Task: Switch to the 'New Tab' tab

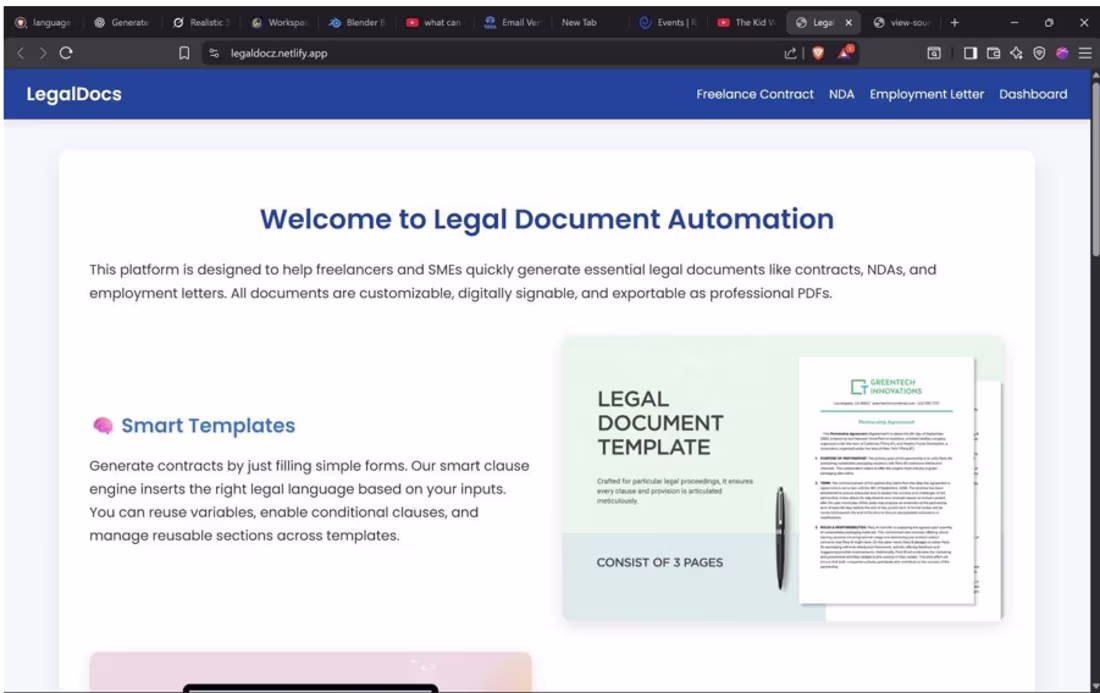Action: coord(591,22)
